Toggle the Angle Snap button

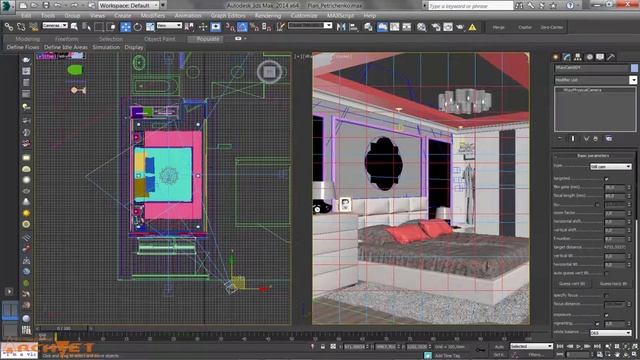[x=242, y=27]
